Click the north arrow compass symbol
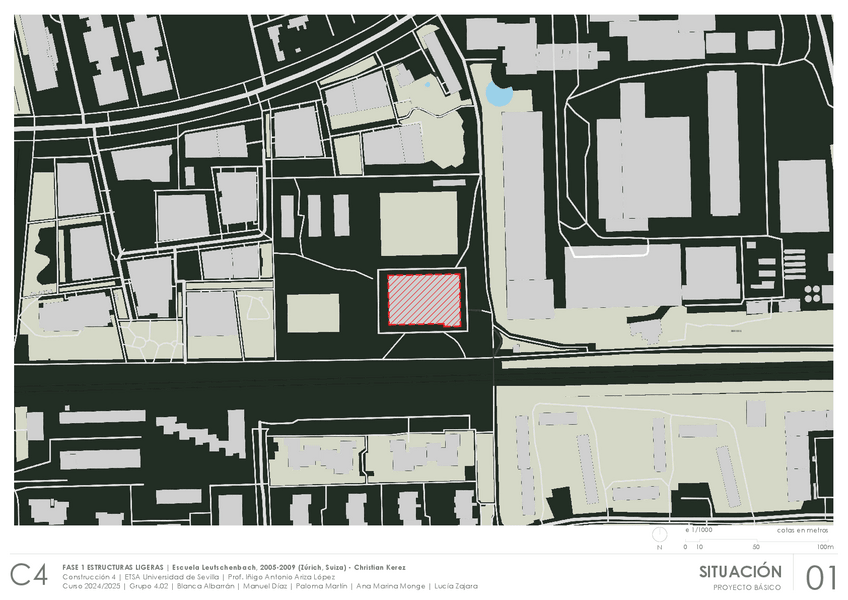The image size is (848, 600). tap(659, 536)
